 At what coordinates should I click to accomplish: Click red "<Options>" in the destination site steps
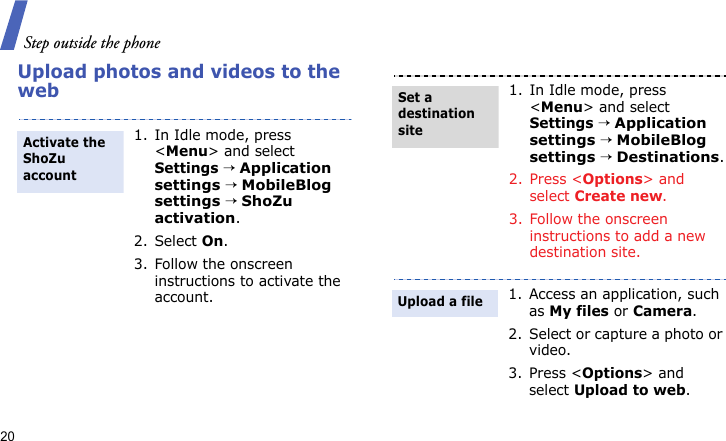click(x=612, y=179)
